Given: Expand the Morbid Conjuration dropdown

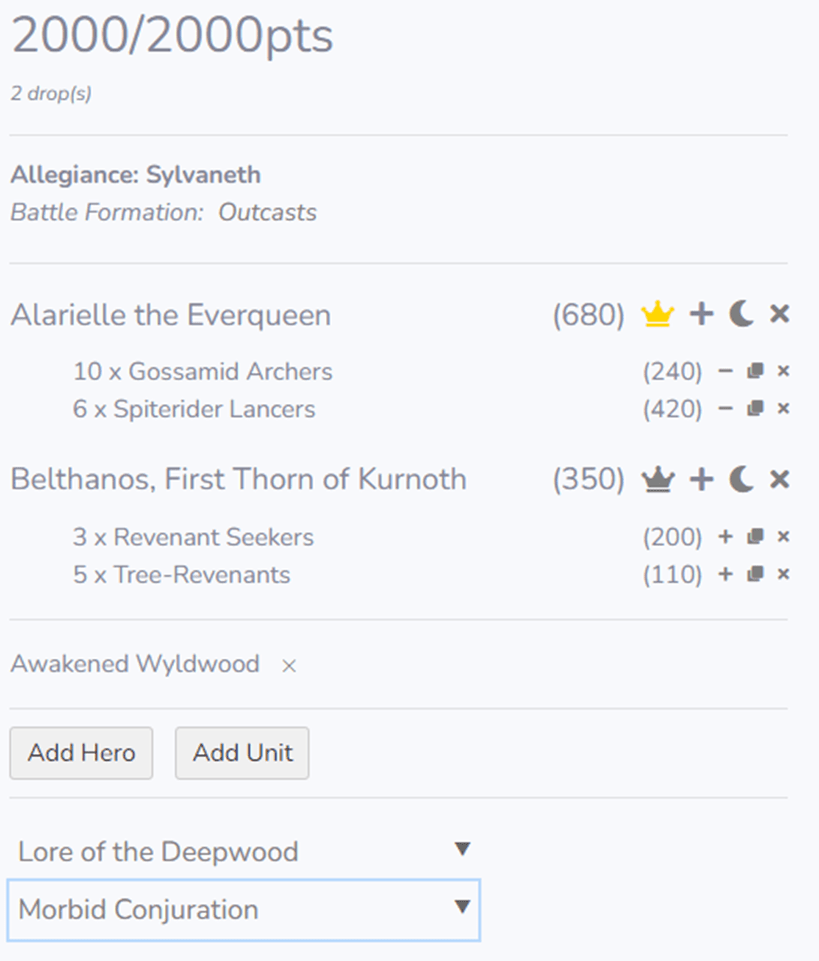Looking at the screenshot, I should pyautogui.click(x=244, y=909).
